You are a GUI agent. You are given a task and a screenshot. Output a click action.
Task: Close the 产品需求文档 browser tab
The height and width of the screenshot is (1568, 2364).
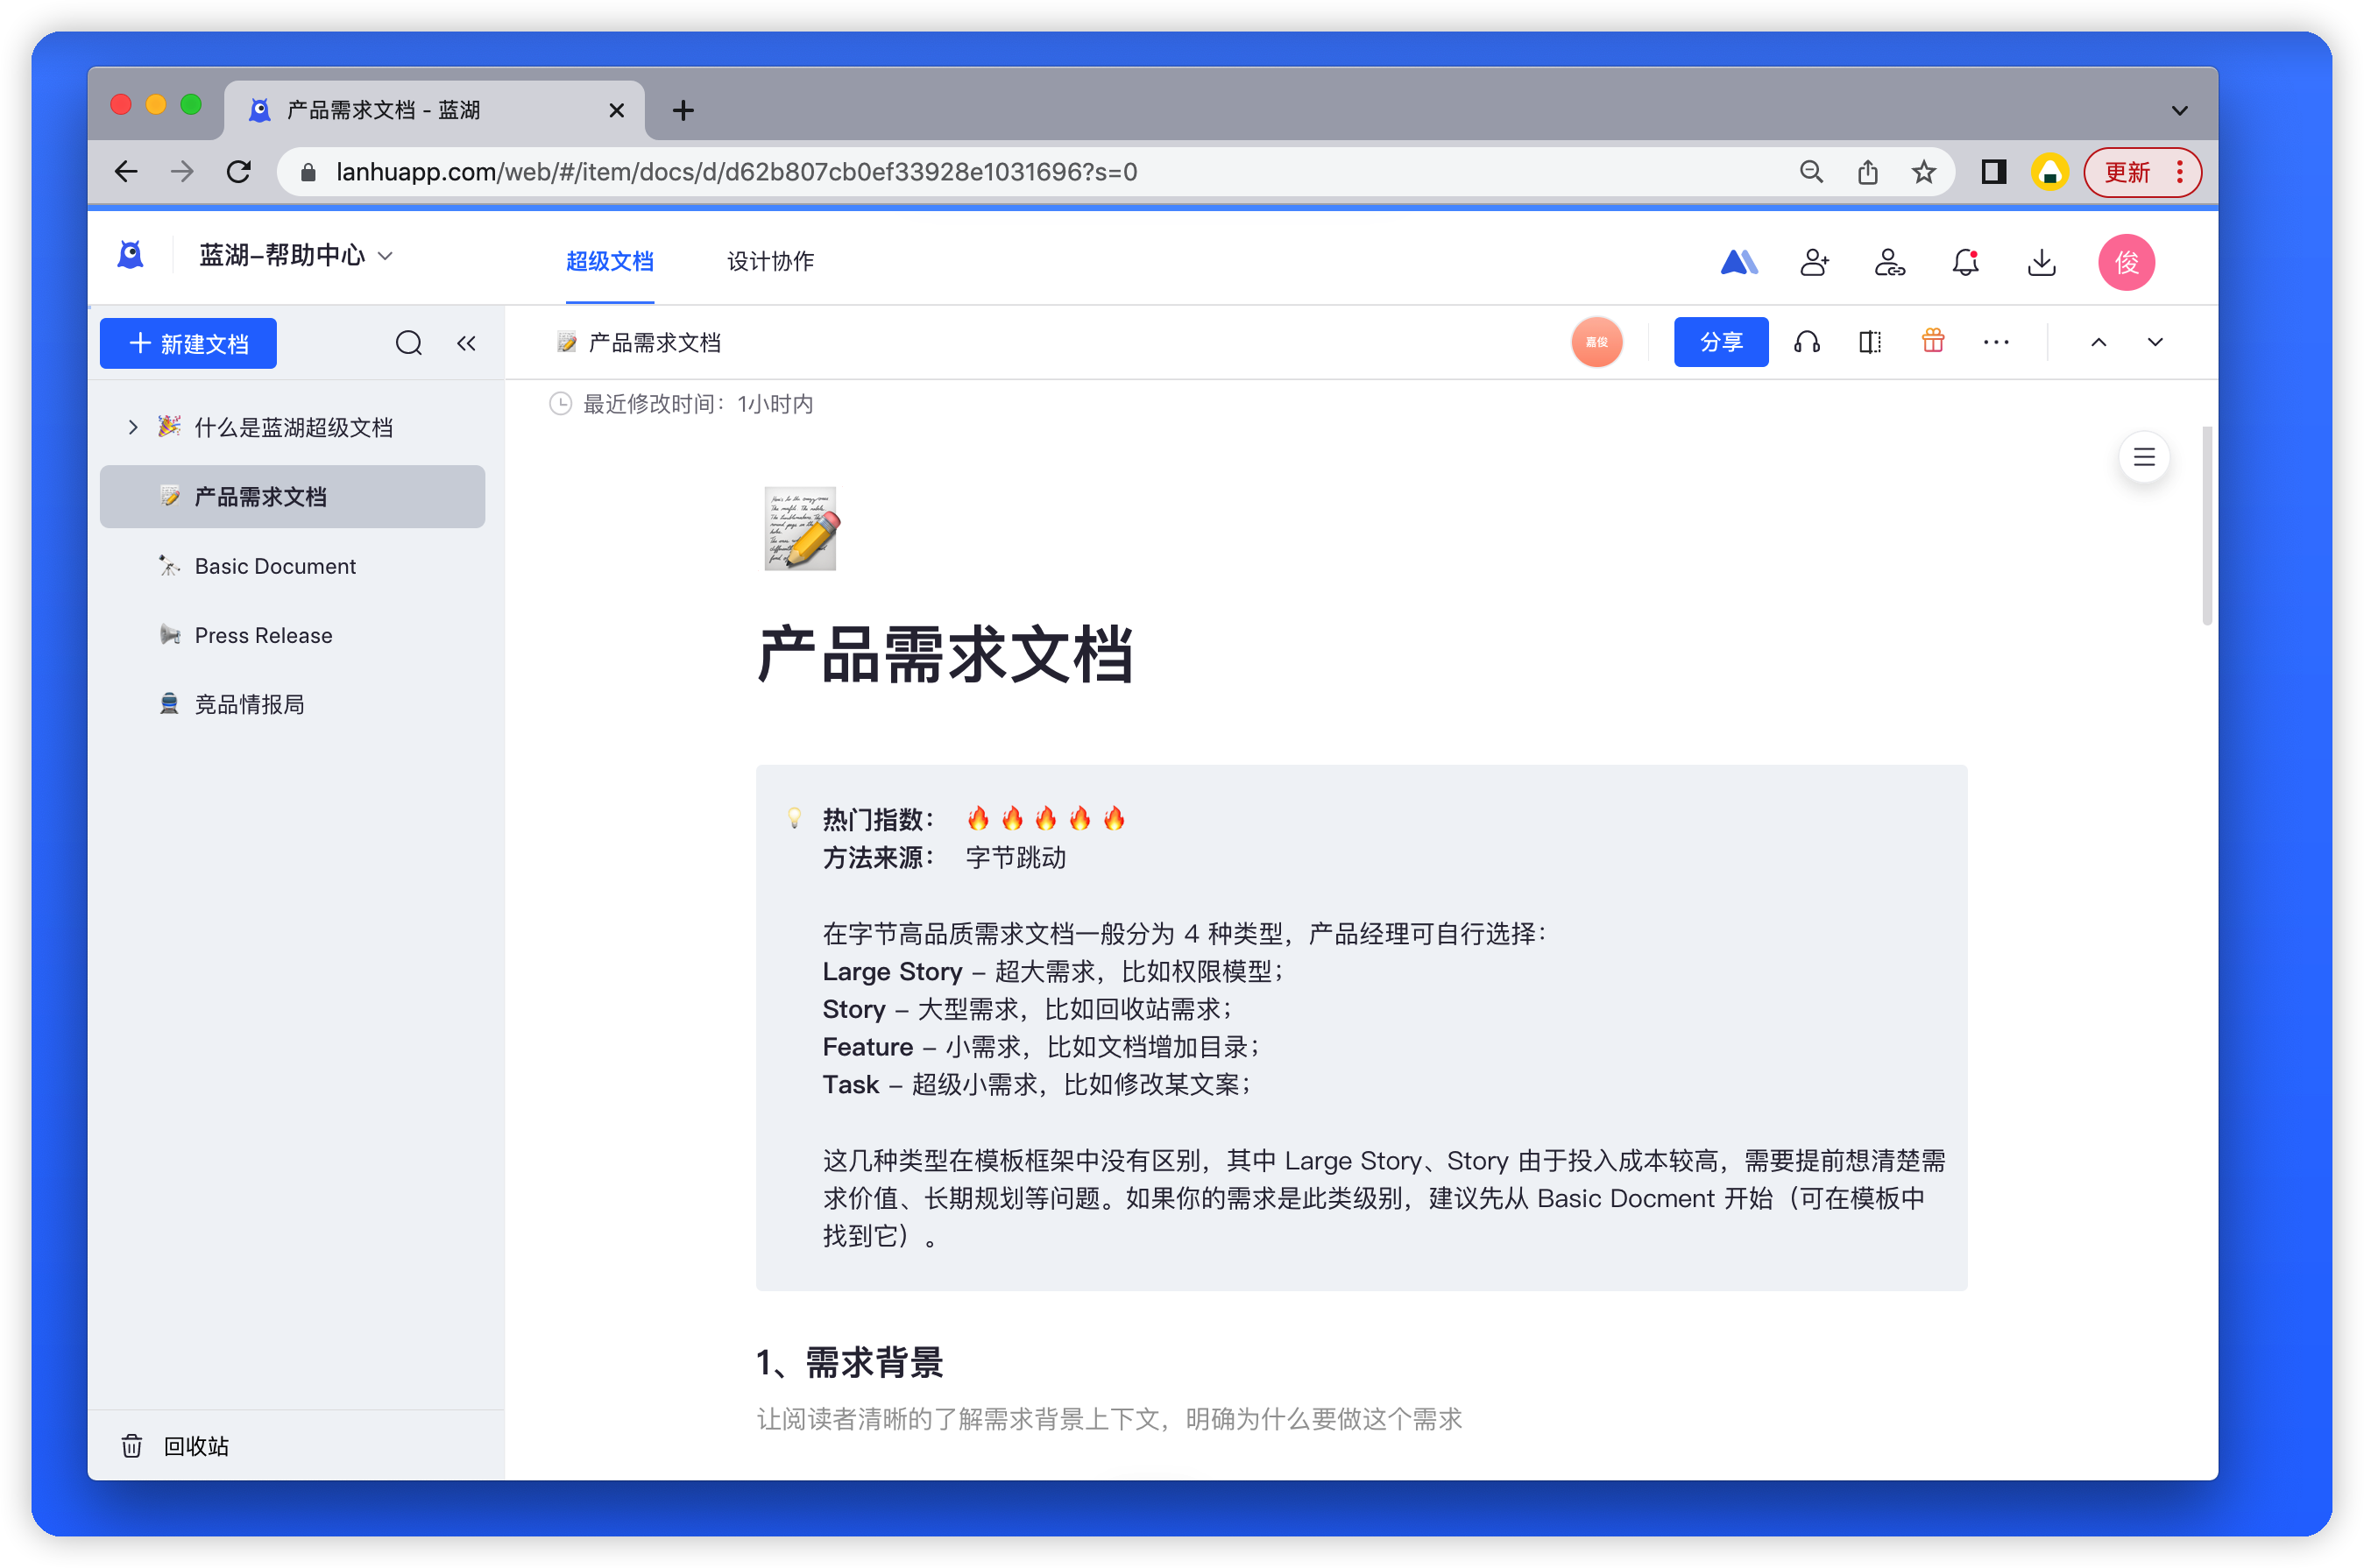click(x=616, y=110)
